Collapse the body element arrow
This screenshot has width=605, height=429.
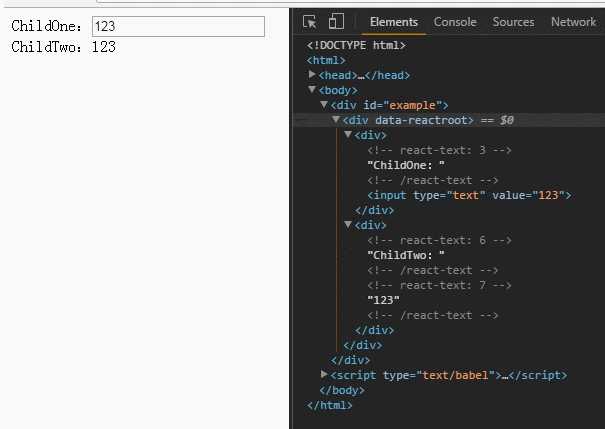313,90
